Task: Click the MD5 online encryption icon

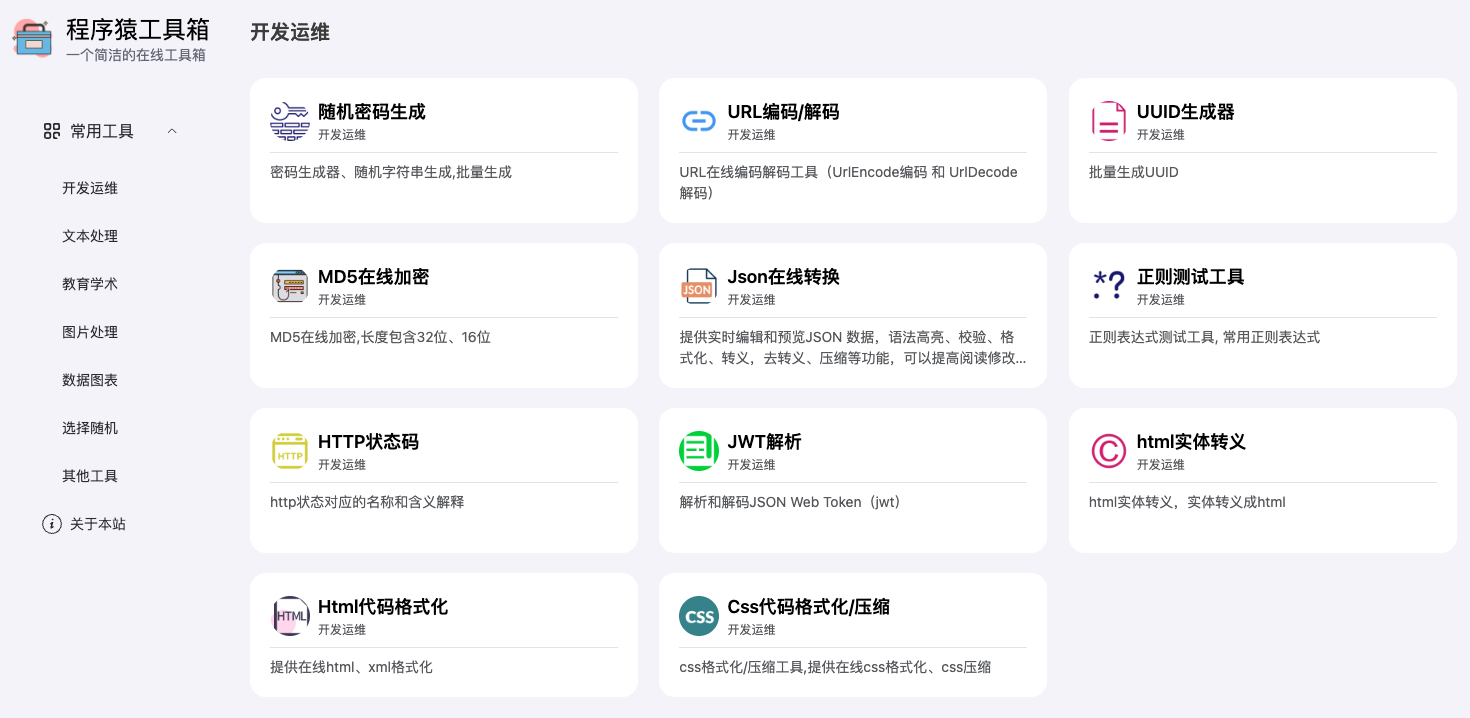Action: tap(290, 286)
